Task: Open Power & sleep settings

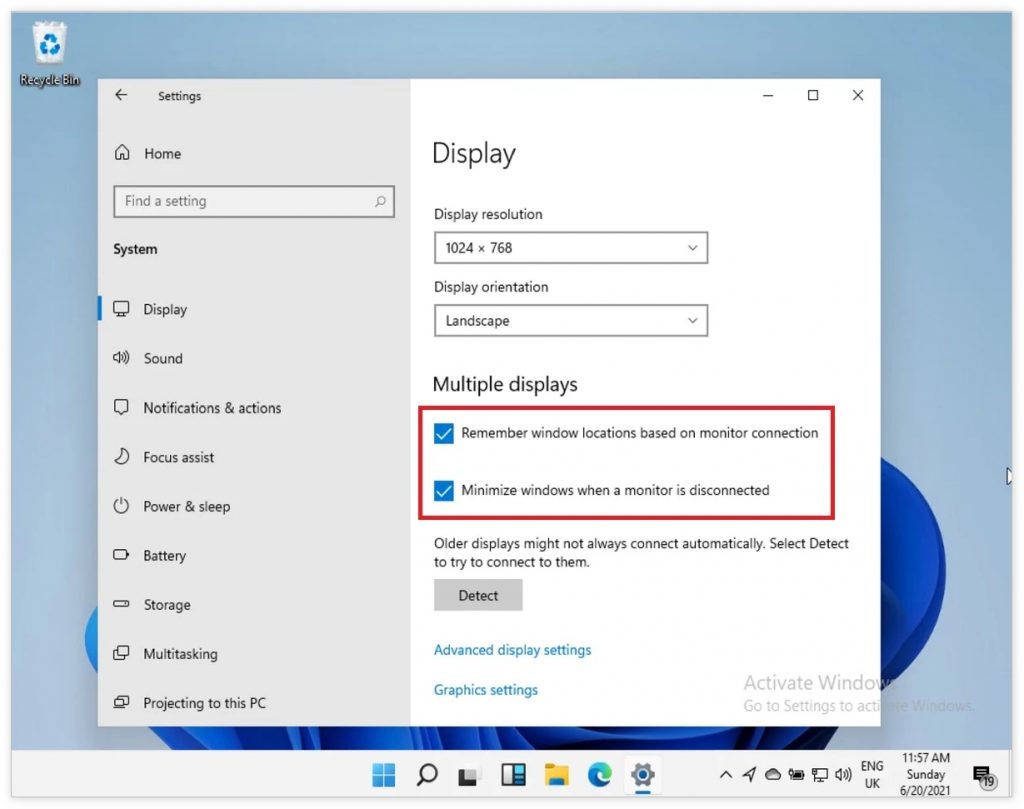Action: 186,507
